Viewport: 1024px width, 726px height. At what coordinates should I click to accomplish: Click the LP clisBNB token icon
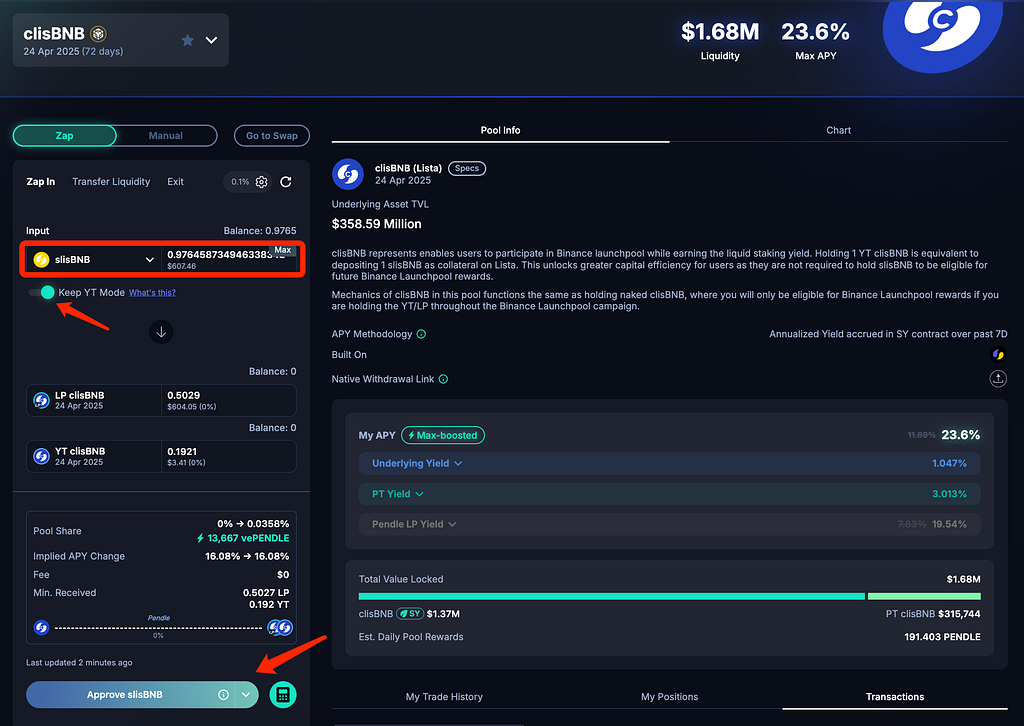[x=41, y=400]
